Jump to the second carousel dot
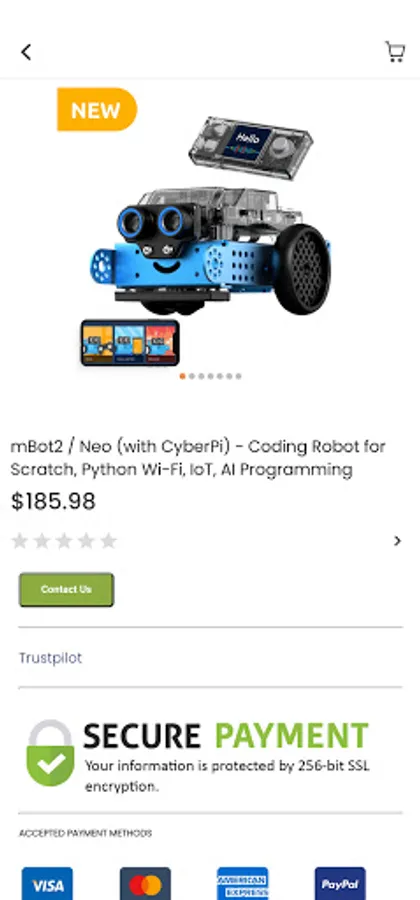This screenshot has width=420, height=900. point(192,377)
